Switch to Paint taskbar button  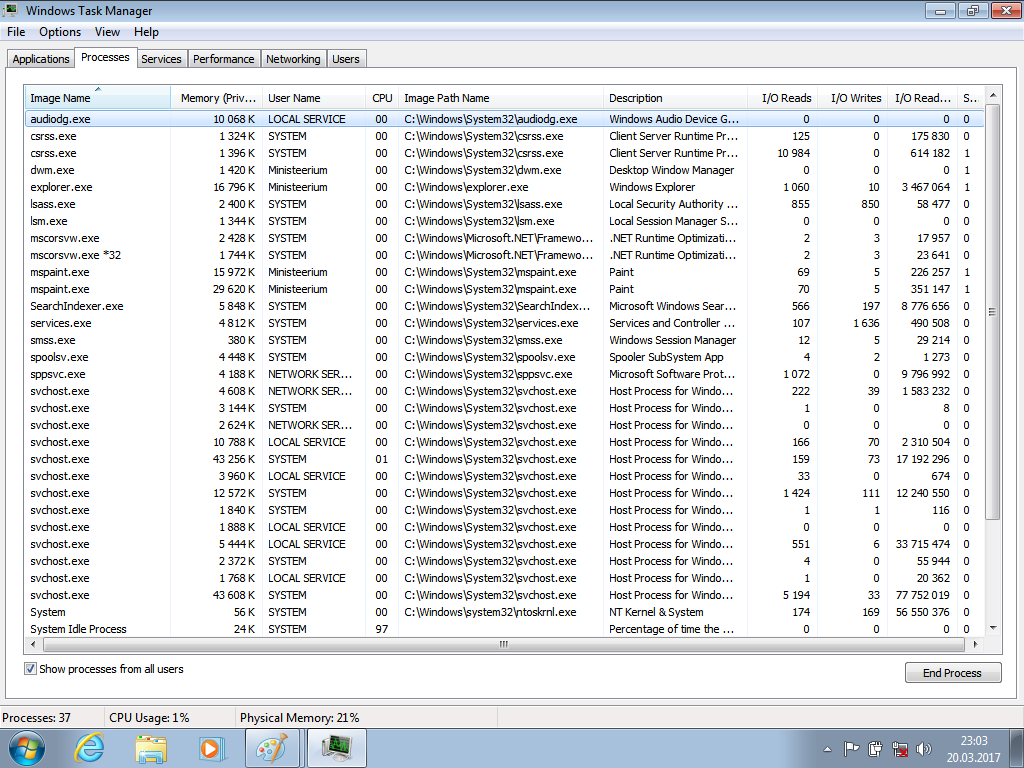272,748
